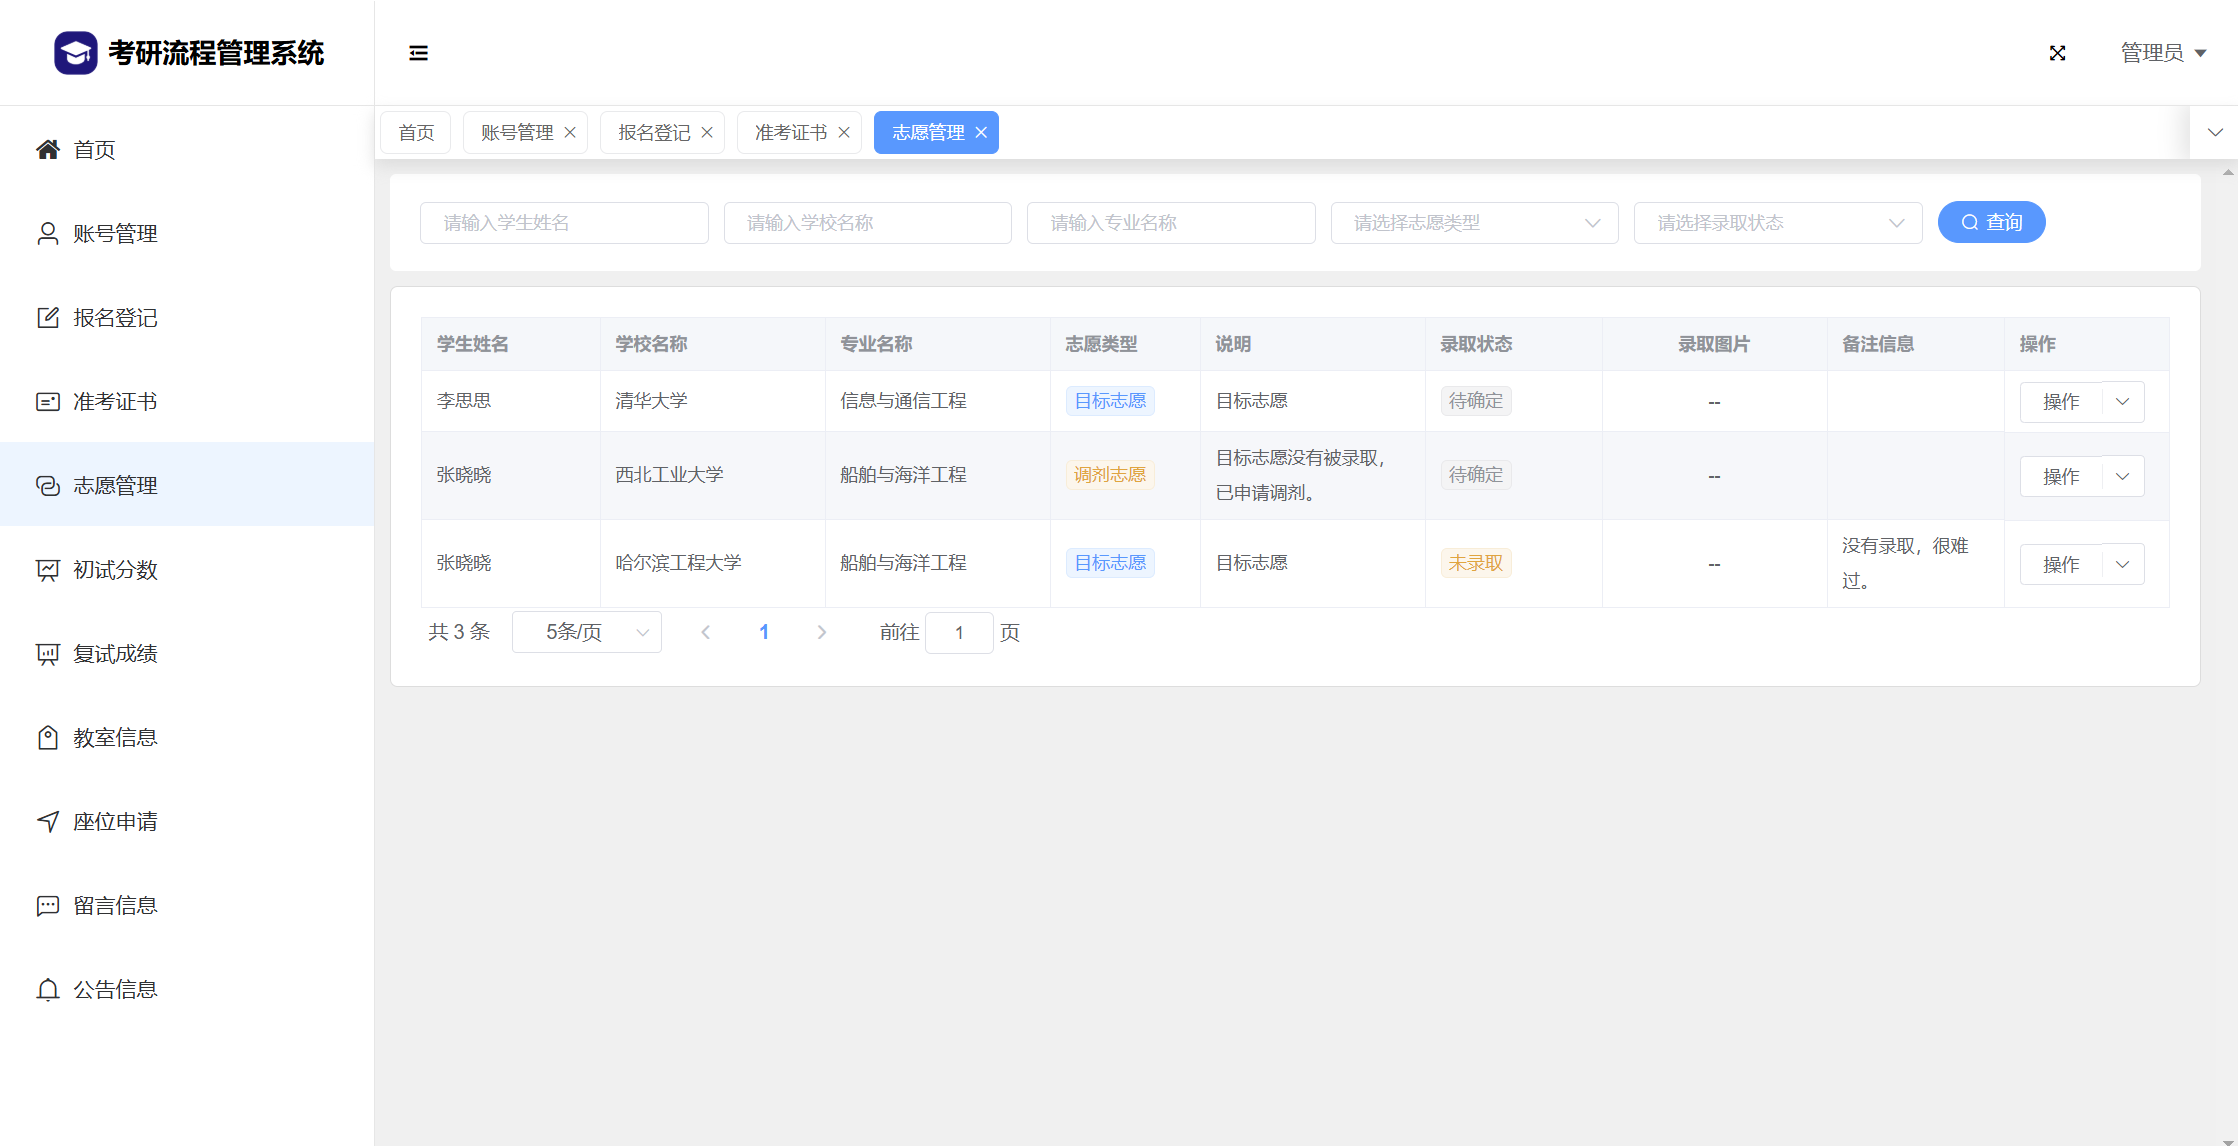Close the 准考证书 tab

[844, 133]
